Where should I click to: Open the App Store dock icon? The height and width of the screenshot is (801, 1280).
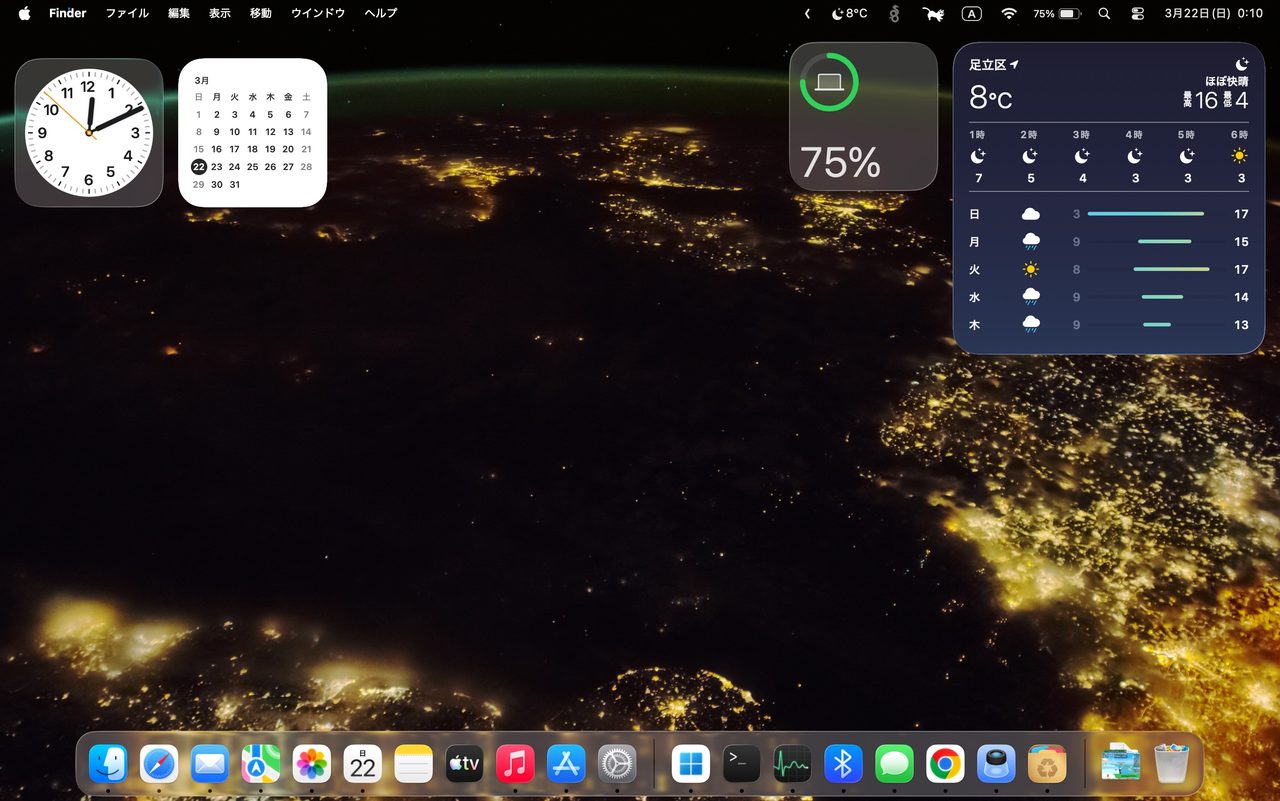[566, 765]
